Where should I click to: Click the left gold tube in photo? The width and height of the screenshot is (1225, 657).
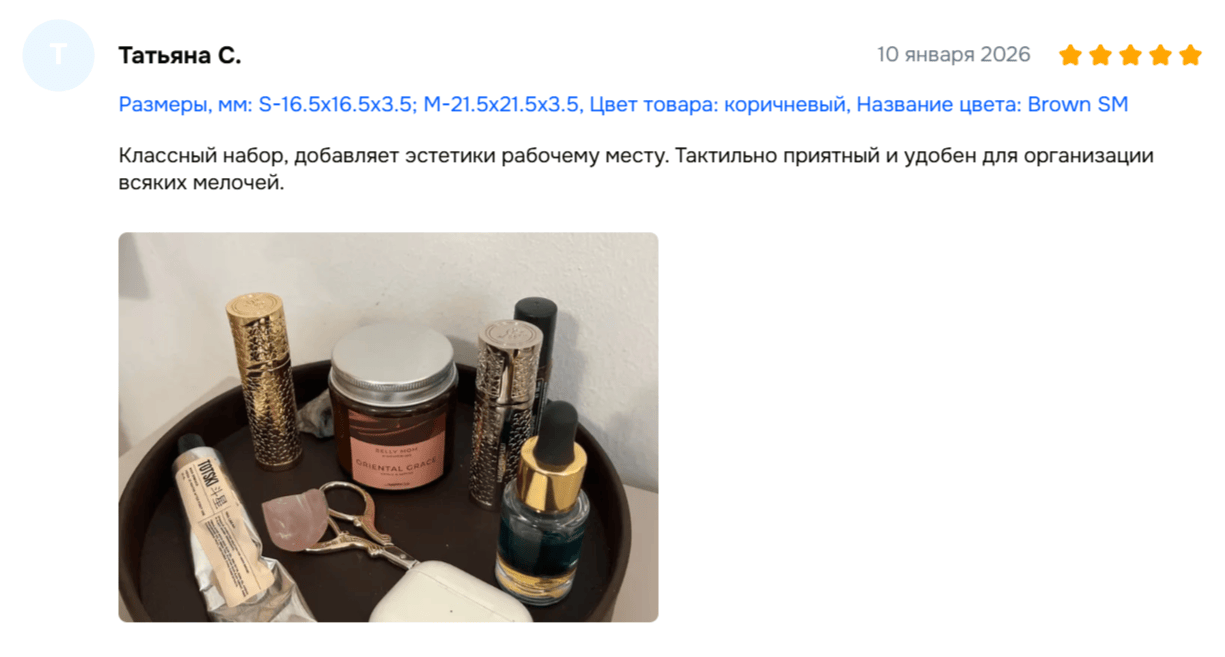tap(261, 379)
